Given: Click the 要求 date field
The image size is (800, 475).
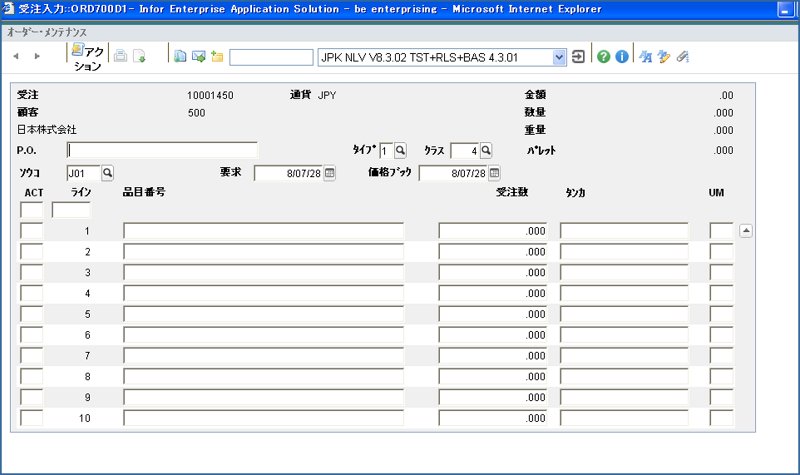Looking at the screenshot, I should 288,173.
